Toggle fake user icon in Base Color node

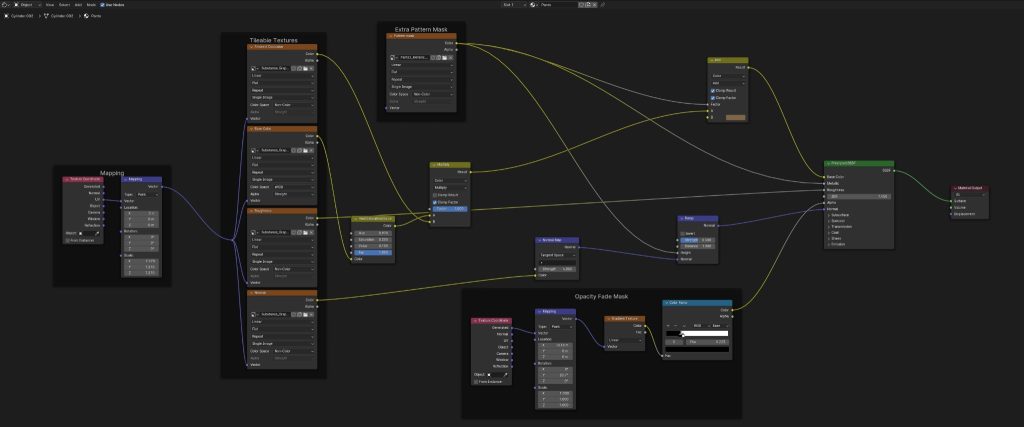click(x=295, y=150)
